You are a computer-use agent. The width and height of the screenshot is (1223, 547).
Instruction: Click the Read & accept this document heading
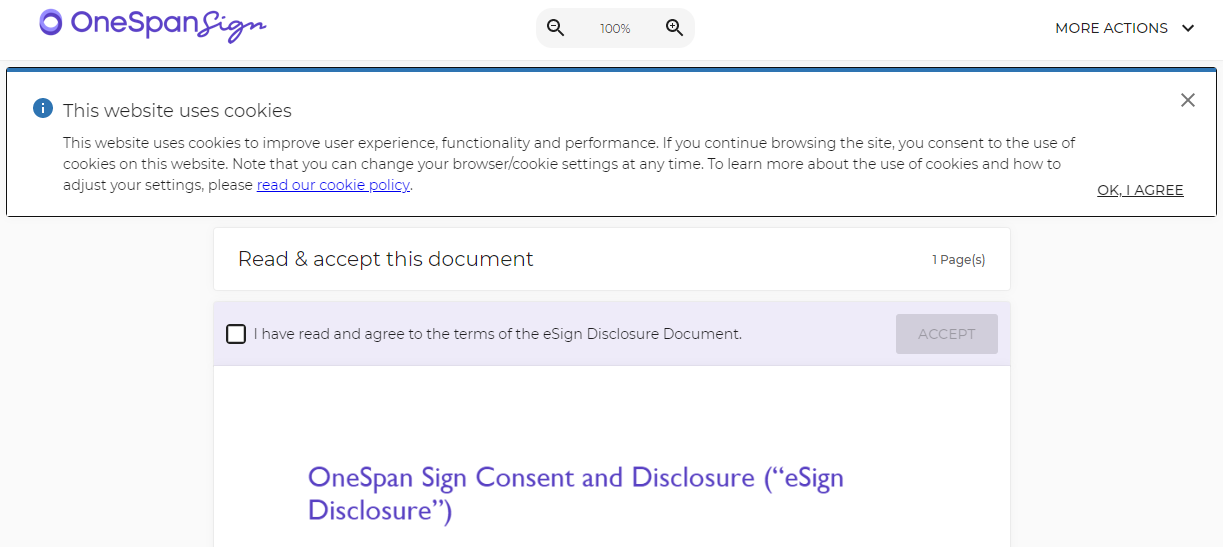pyautogui.click(x=385, y=259)
